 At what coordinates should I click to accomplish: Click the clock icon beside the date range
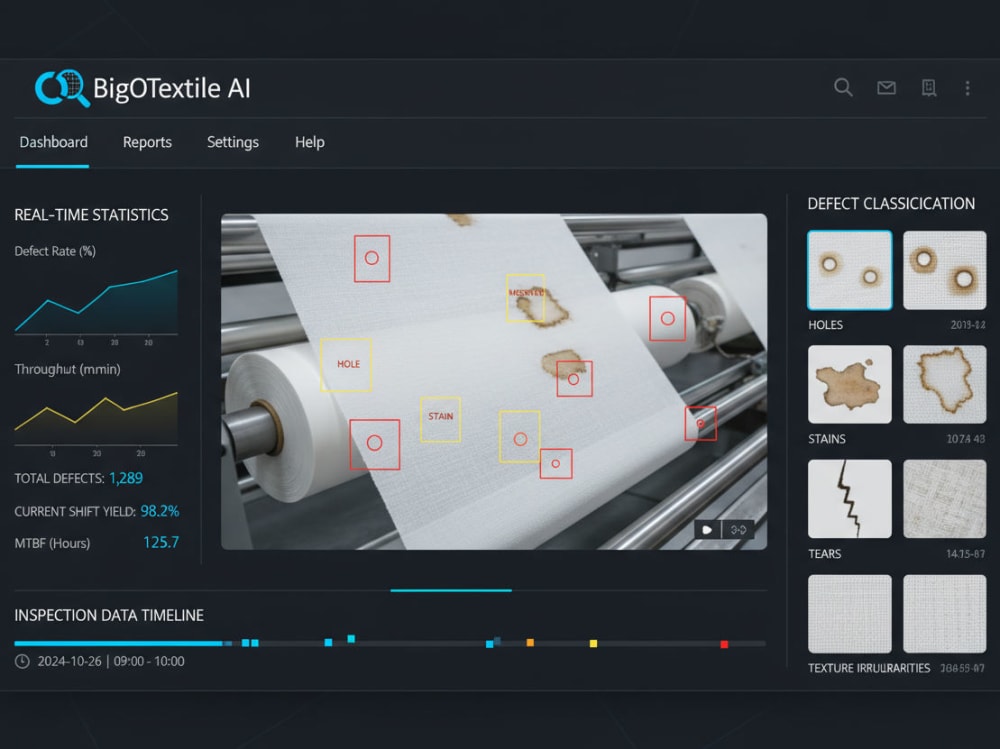click(22, 661)
